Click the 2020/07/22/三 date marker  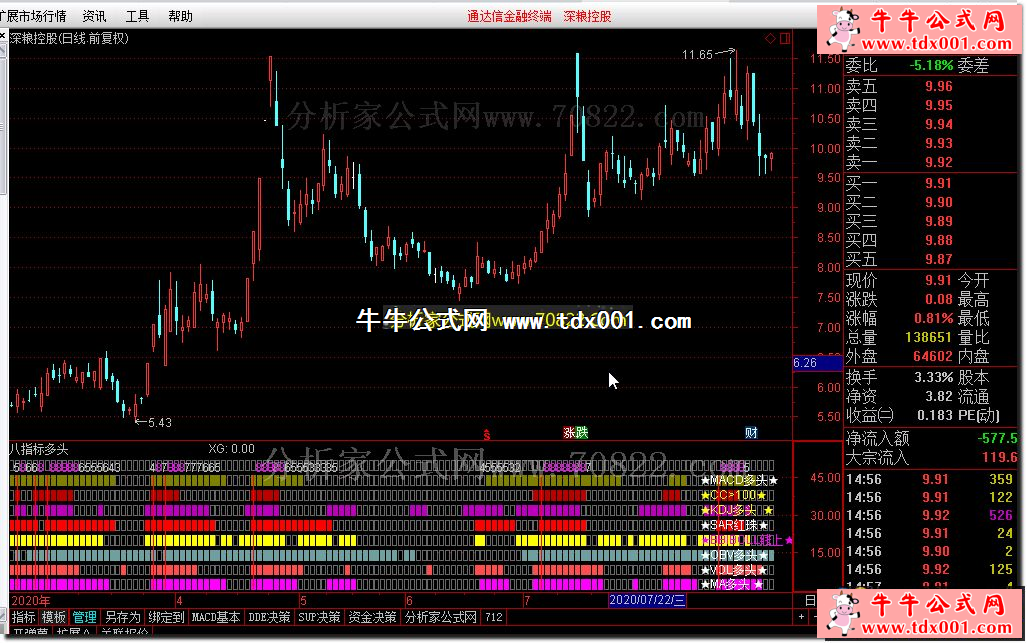coord(647,600)
